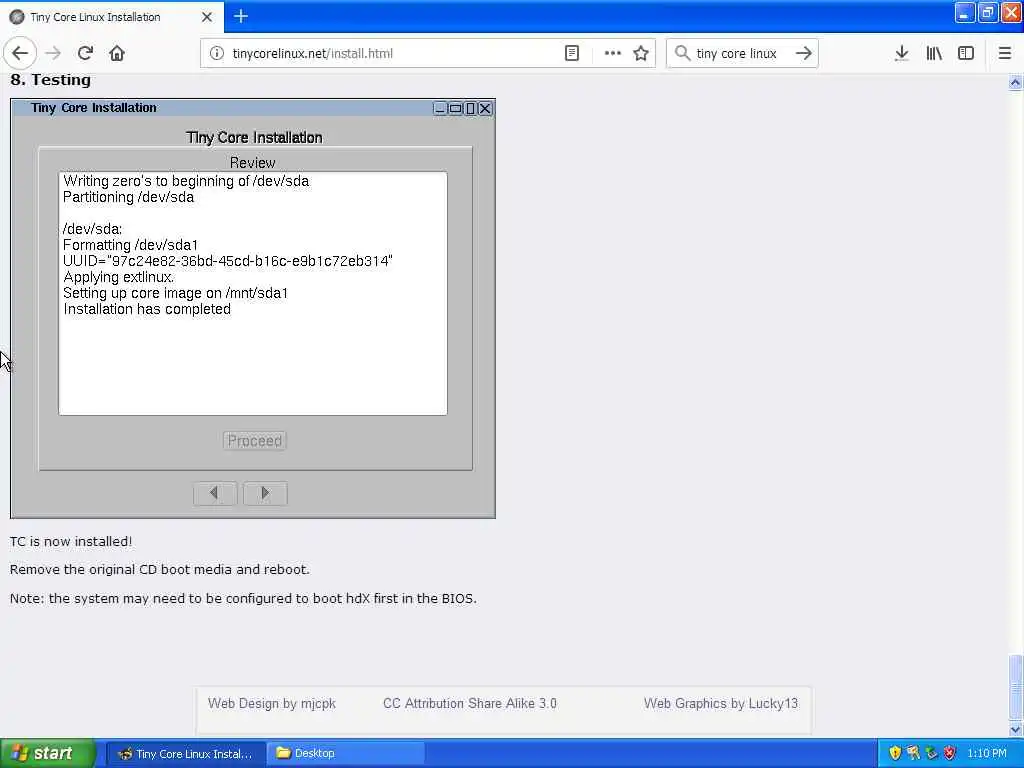
Task: Open the Firefox hamburger menu
Action: tap(1004, 53)
